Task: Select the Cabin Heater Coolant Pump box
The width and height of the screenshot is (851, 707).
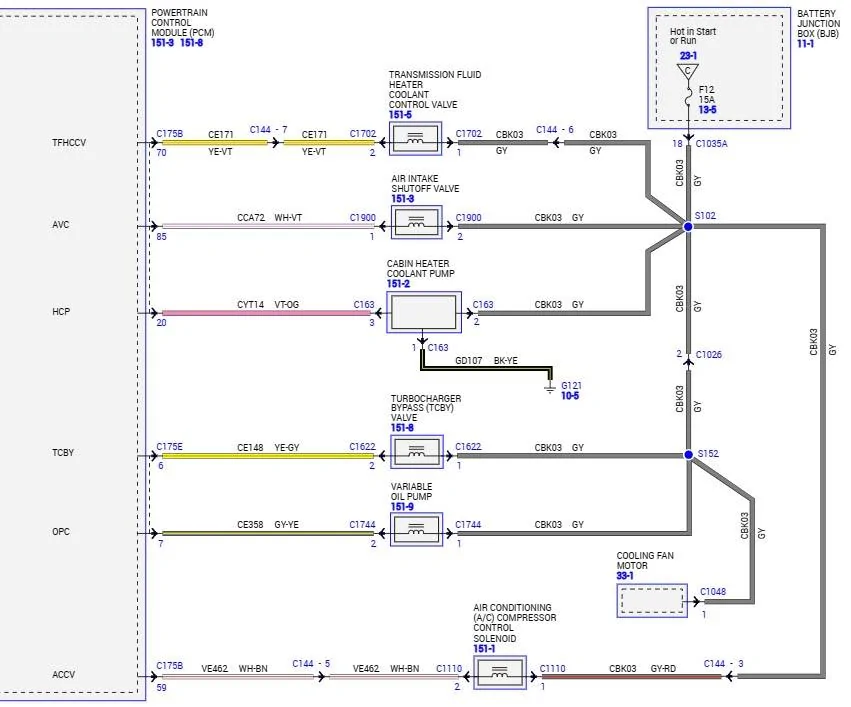Action: [424, 312]
